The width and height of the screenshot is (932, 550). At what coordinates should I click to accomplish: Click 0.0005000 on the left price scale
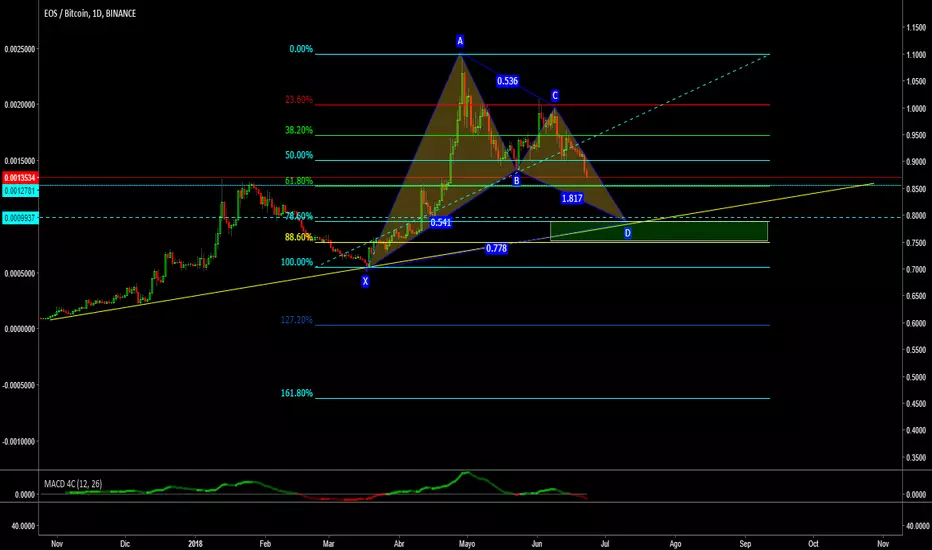(x=20, y=274)
